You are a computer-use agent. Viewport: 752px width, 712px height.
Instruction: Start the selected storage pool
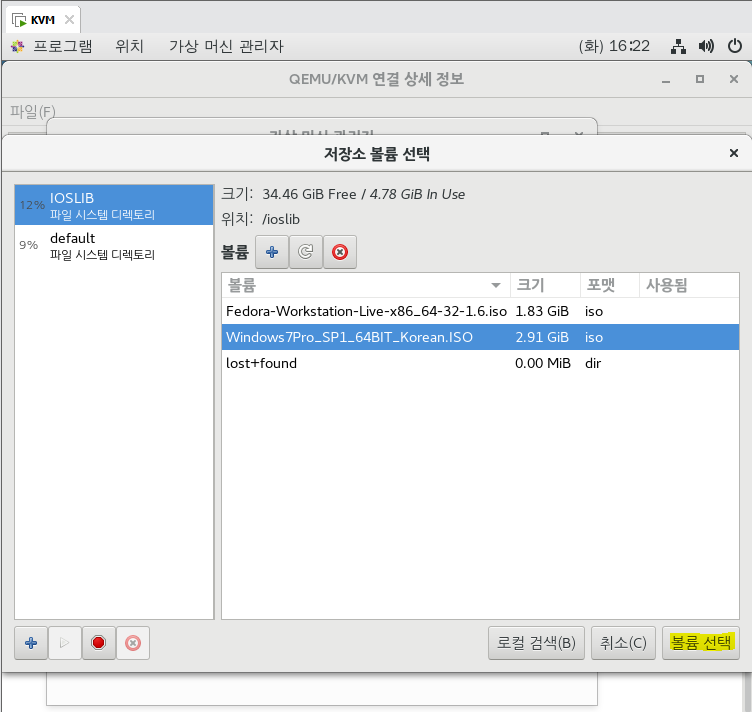(x=65, y=642)
